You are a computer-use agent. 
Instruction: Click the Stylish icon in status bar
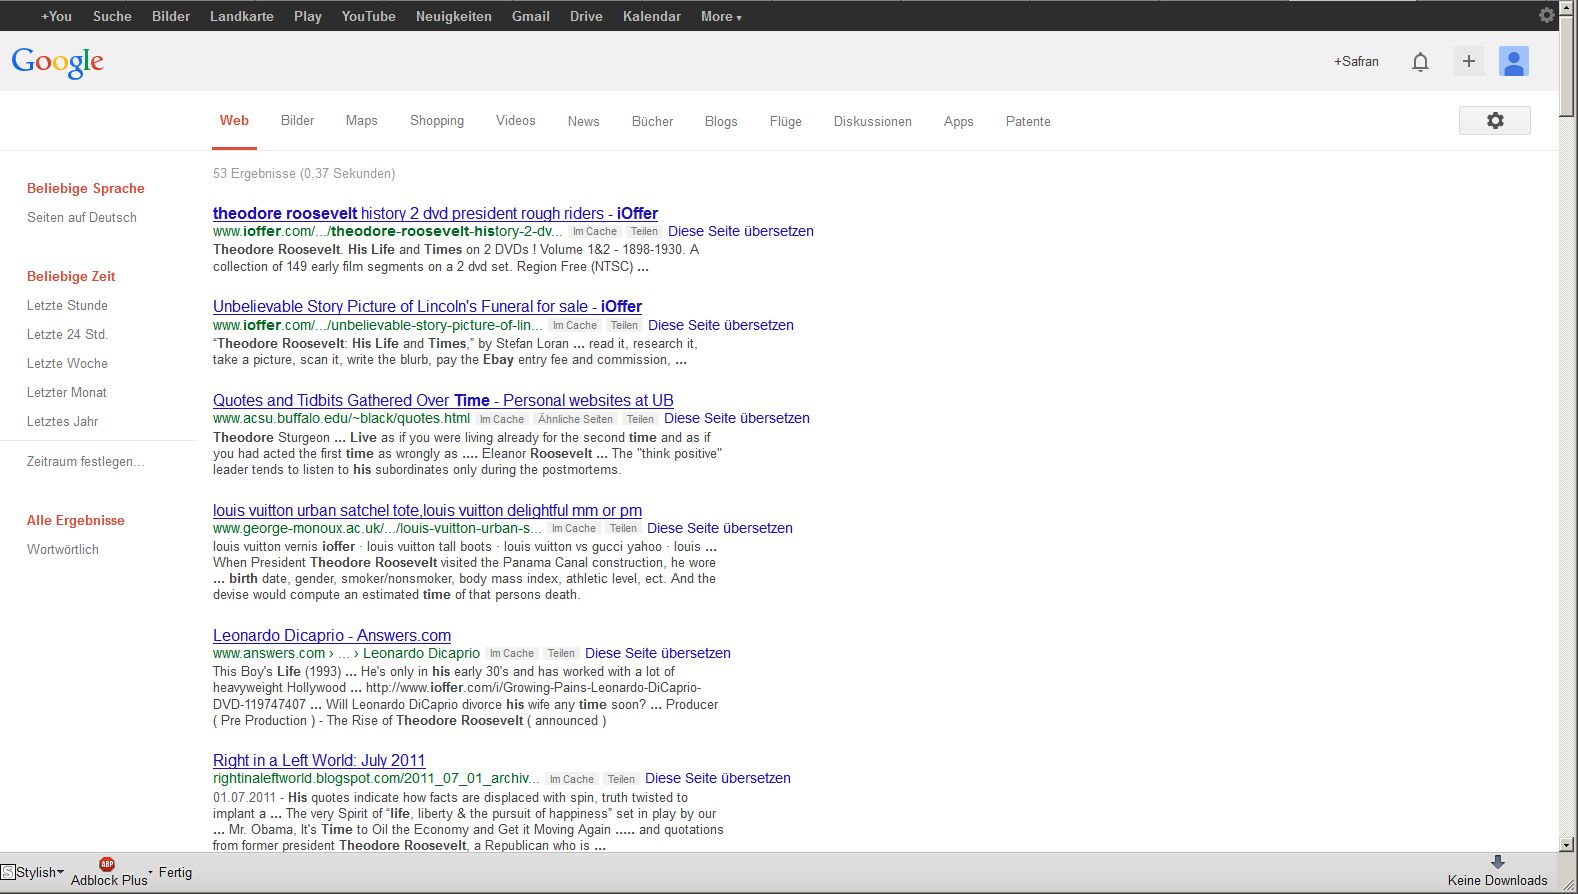point(8,872)
